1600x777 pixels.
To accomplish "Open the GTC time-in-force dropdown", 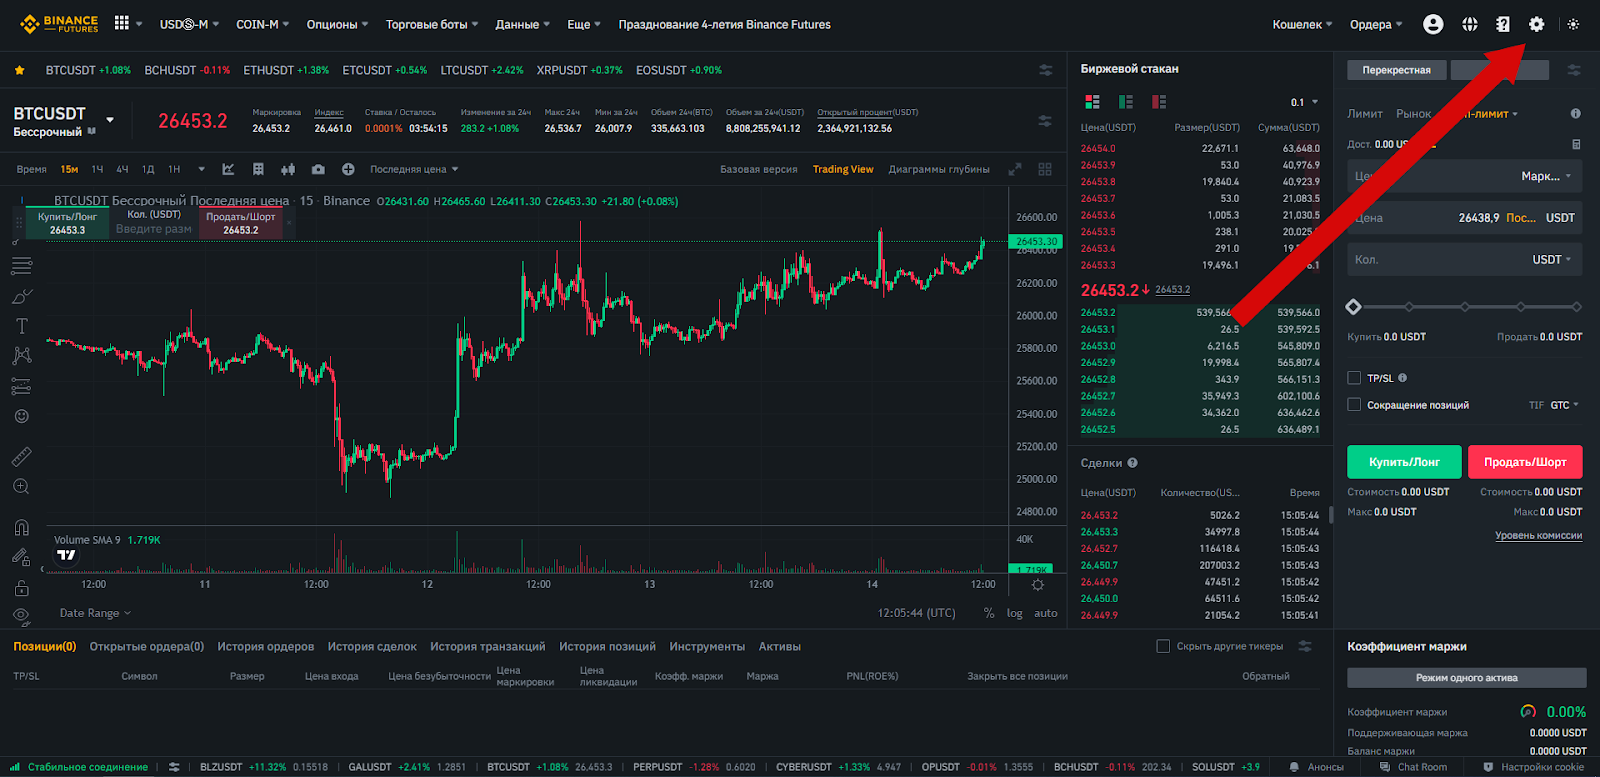I will (1564, 405).
